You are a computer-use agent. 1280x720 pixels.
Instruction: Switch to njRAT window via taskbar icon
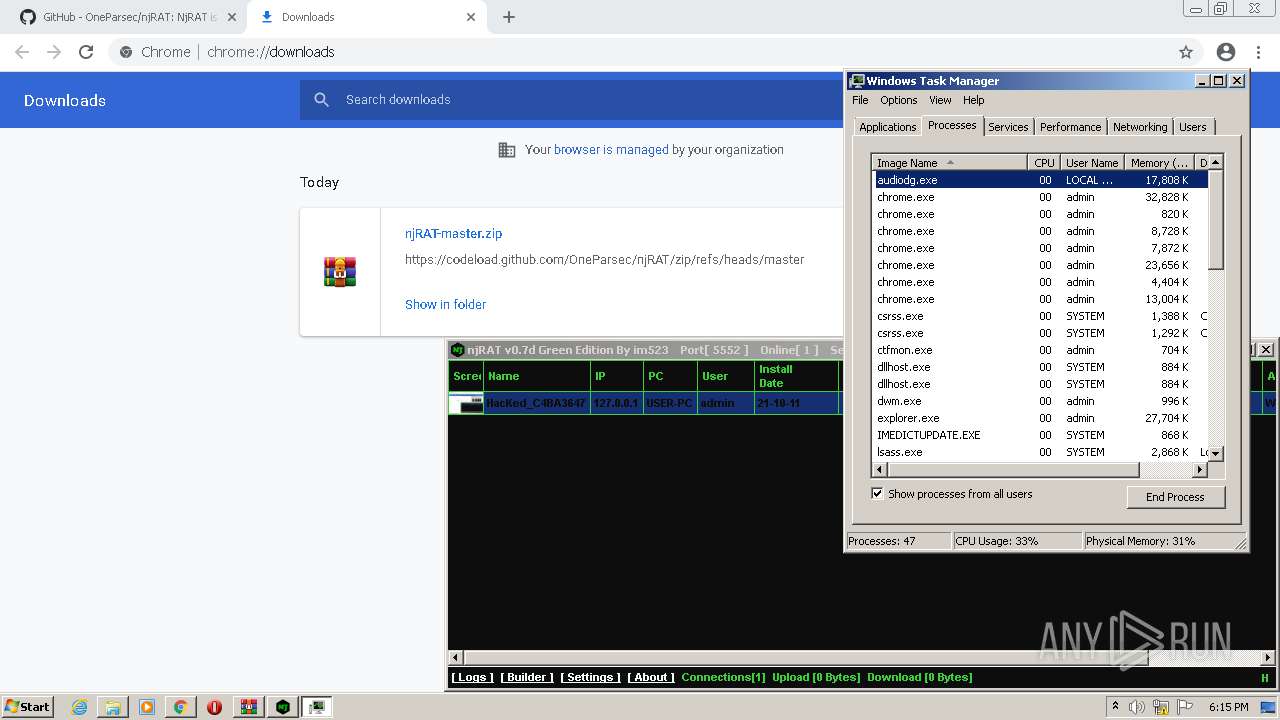(283, 707)
